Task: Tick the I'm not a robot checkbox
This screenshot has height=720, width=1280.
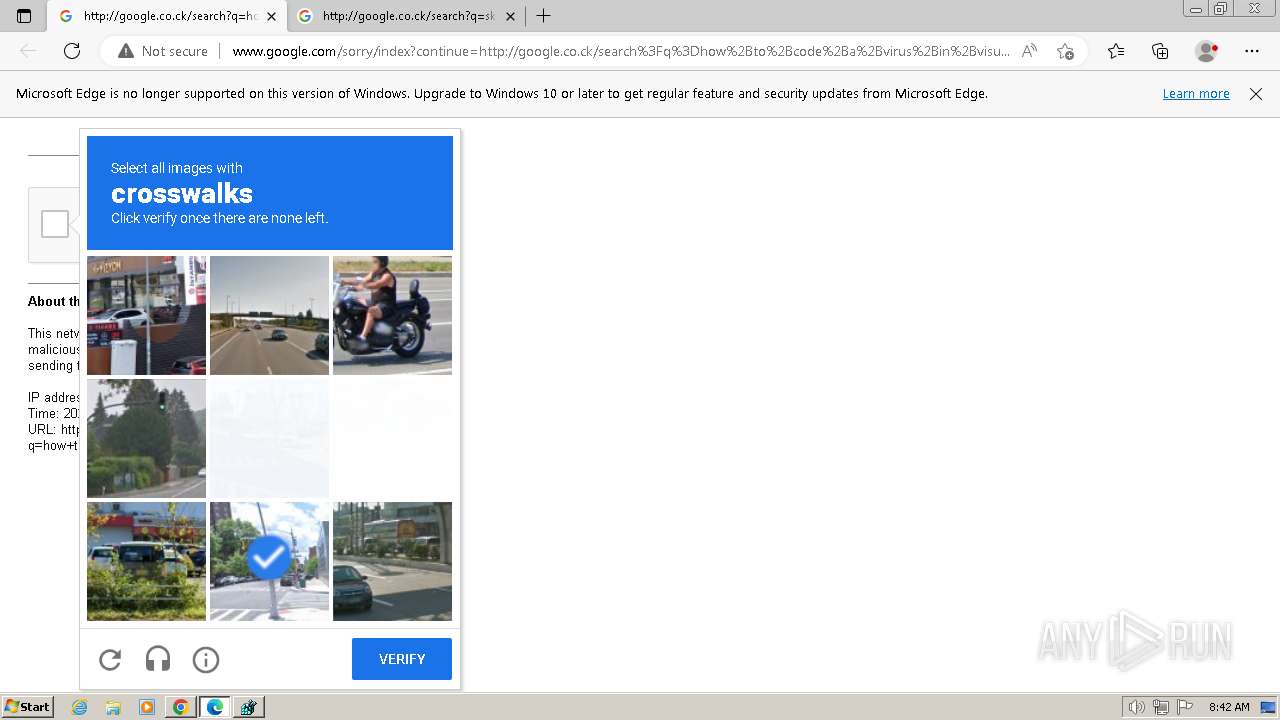Action: pos(55,224)
